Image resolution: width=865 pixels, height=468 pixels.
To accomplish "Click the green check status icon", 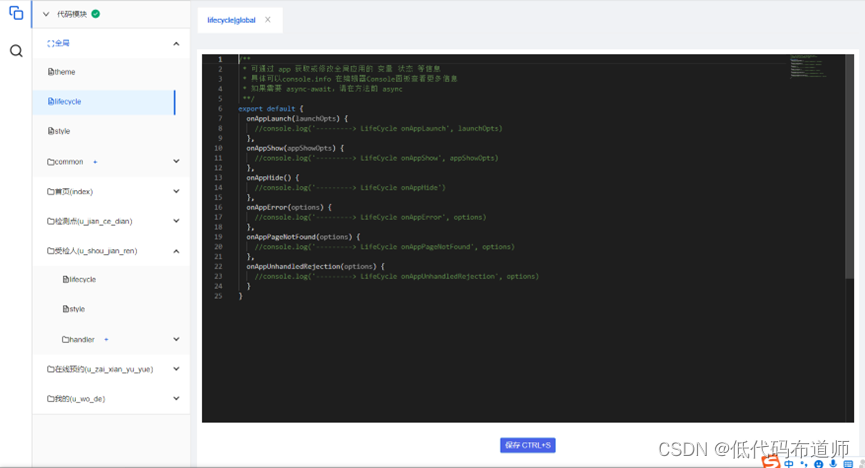I will pyautogui.click(x=95, y=14).
